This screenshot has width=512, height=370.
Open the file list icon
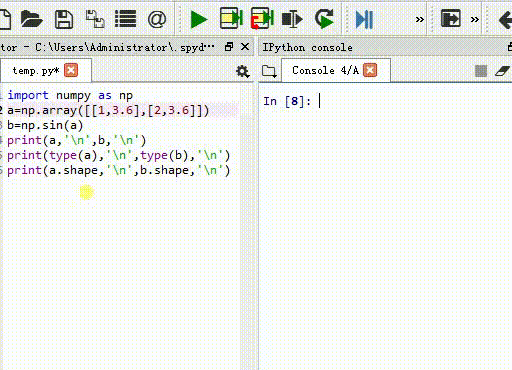click(125, 19)
